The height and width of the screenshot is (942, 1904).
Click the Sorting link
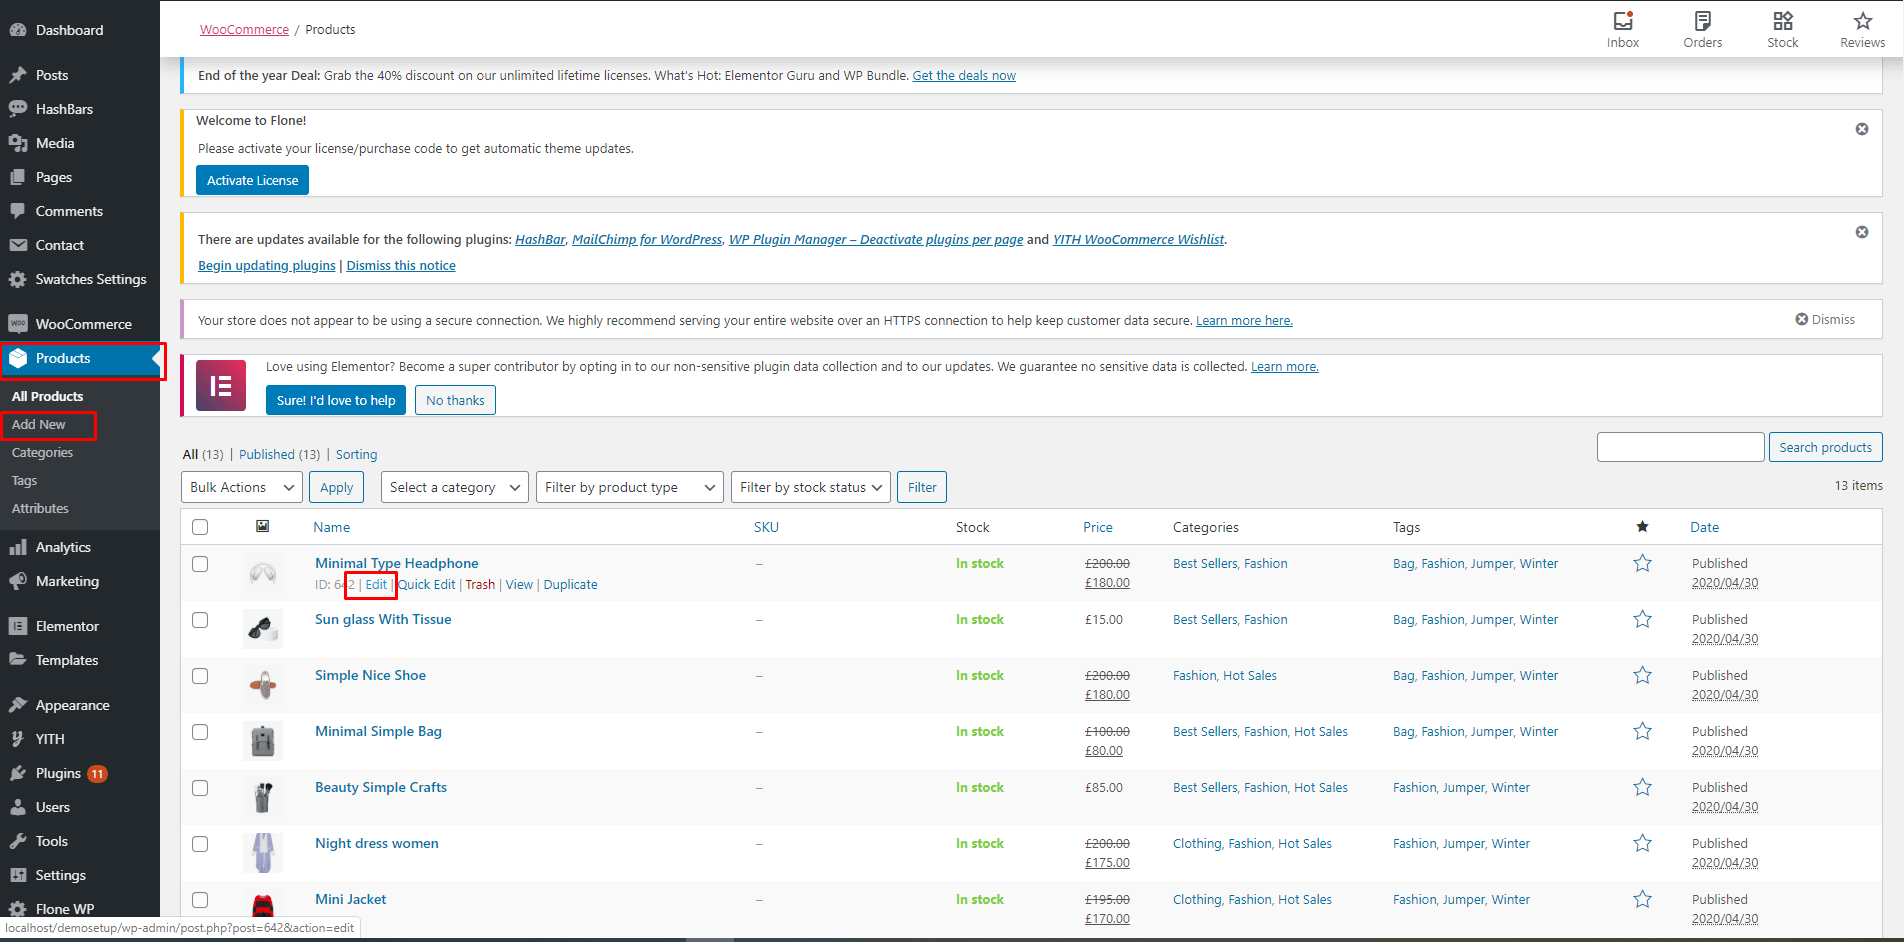click(x=356, y=454)
